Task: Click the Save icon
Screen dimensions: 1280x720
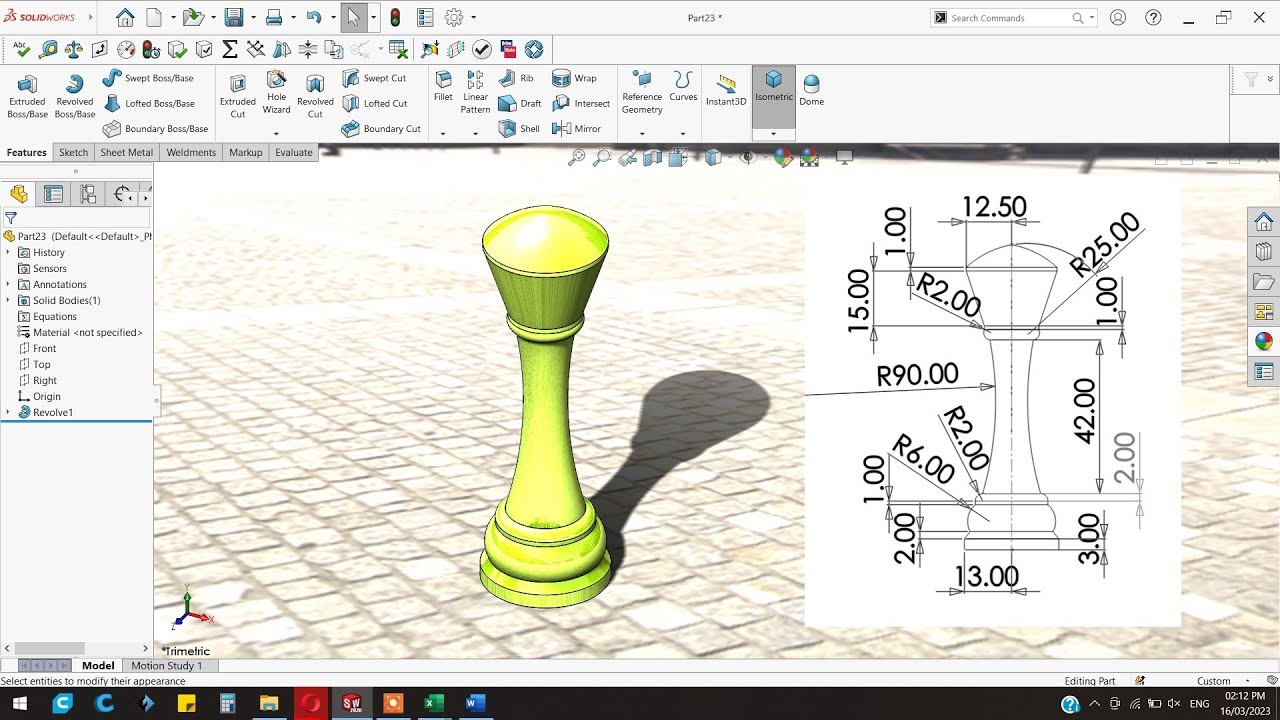Action: point(234,17)
